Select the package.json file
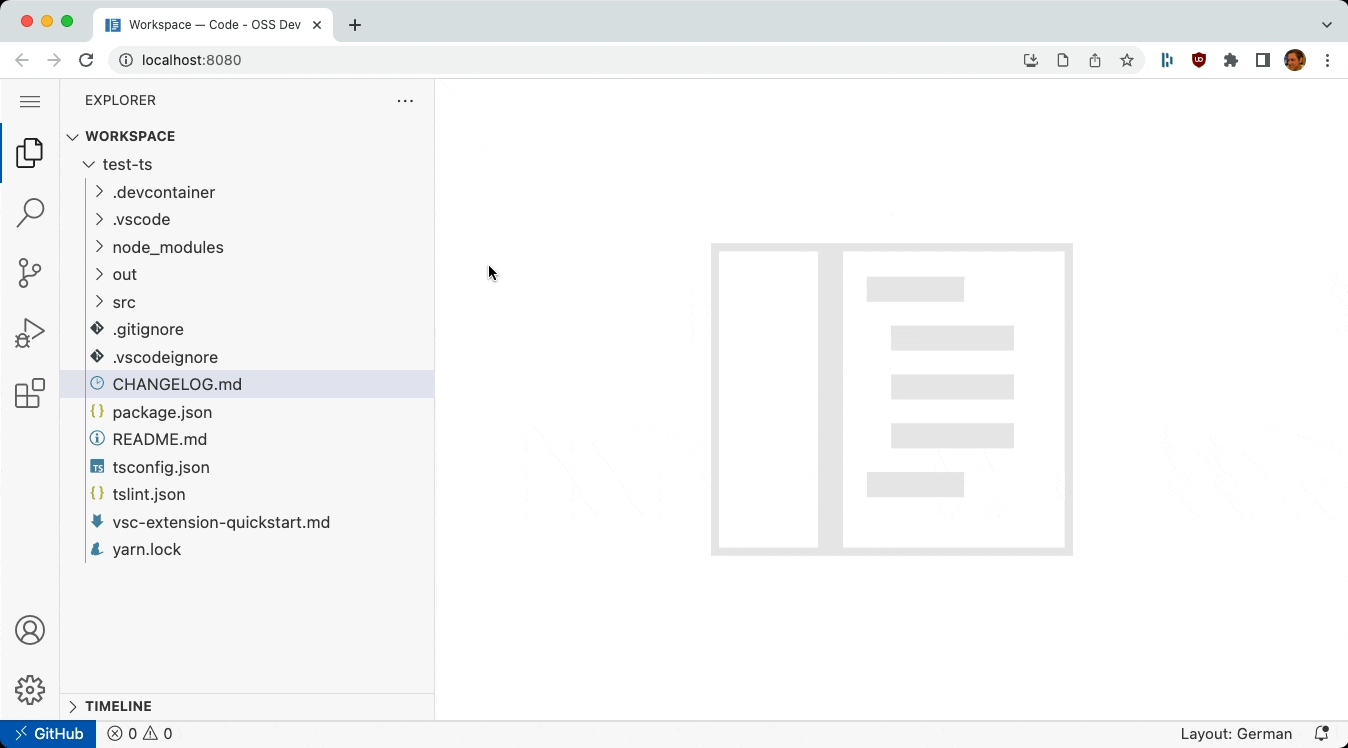The image size is (1348, 748). pos(162,412)
